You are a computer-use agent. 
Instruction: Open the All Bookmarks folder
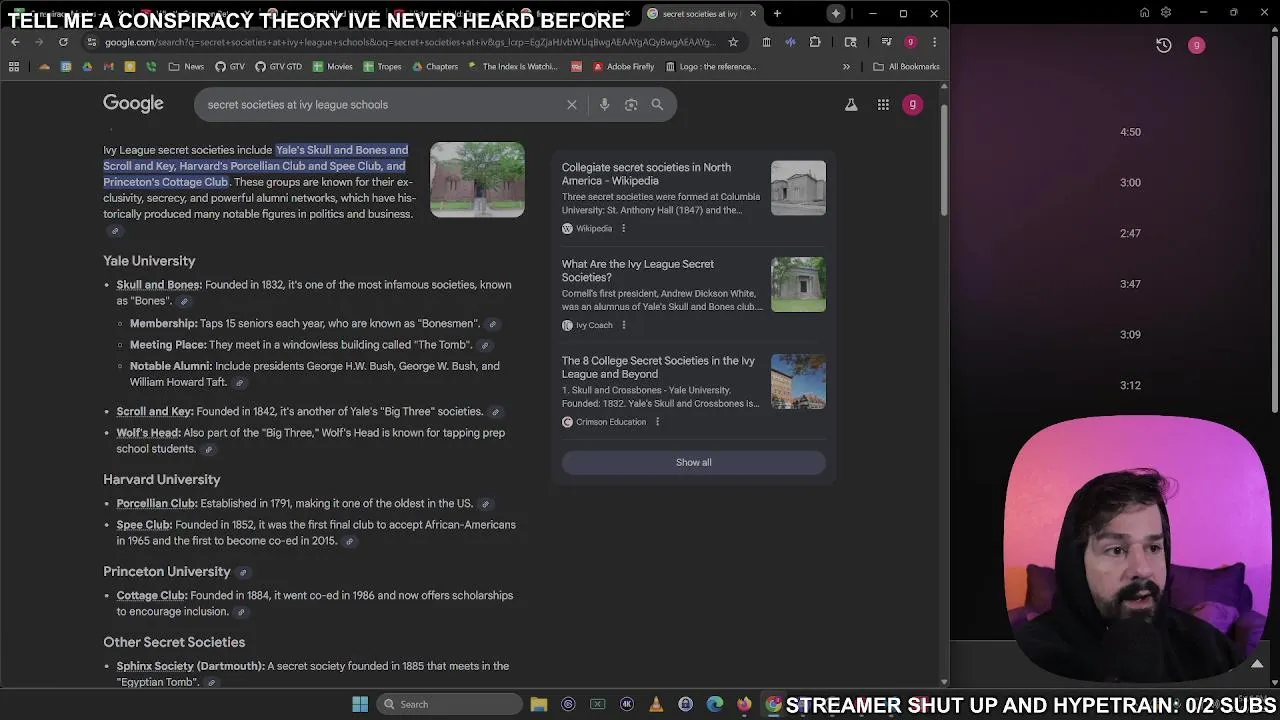tap(907, 67)
